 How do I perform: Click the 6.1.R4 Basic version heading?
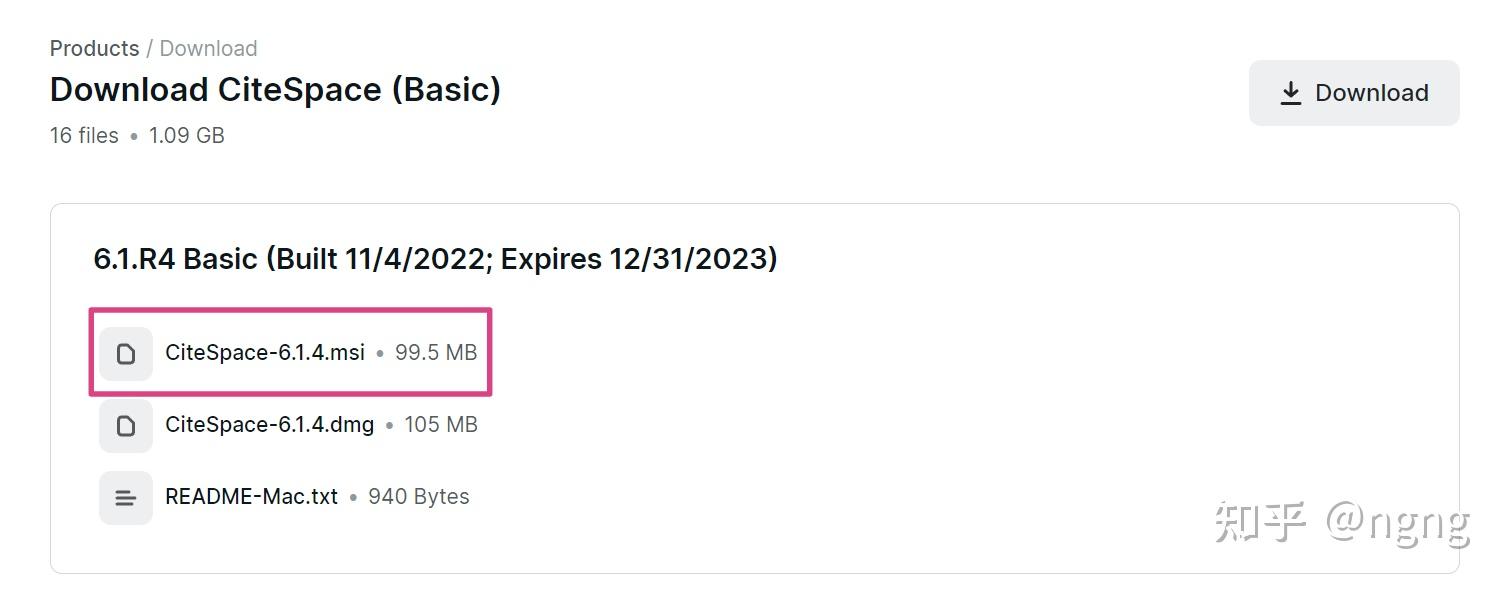176,259
